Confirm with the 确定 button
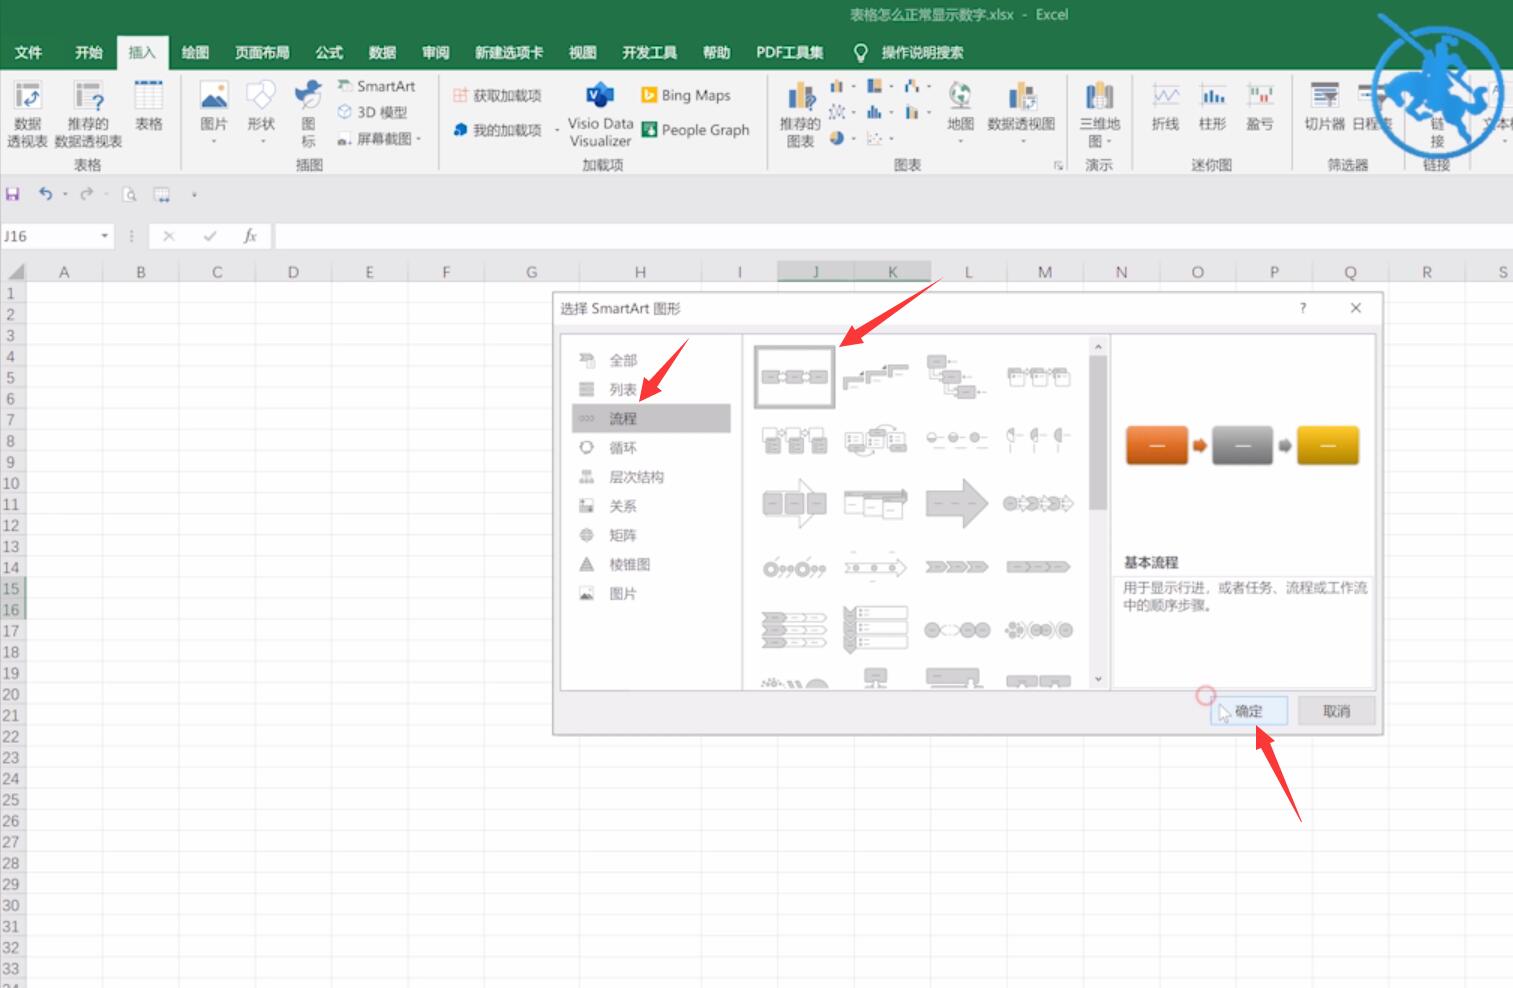Viewport: 1513px width, 988px height. (x=1248, y=711)
